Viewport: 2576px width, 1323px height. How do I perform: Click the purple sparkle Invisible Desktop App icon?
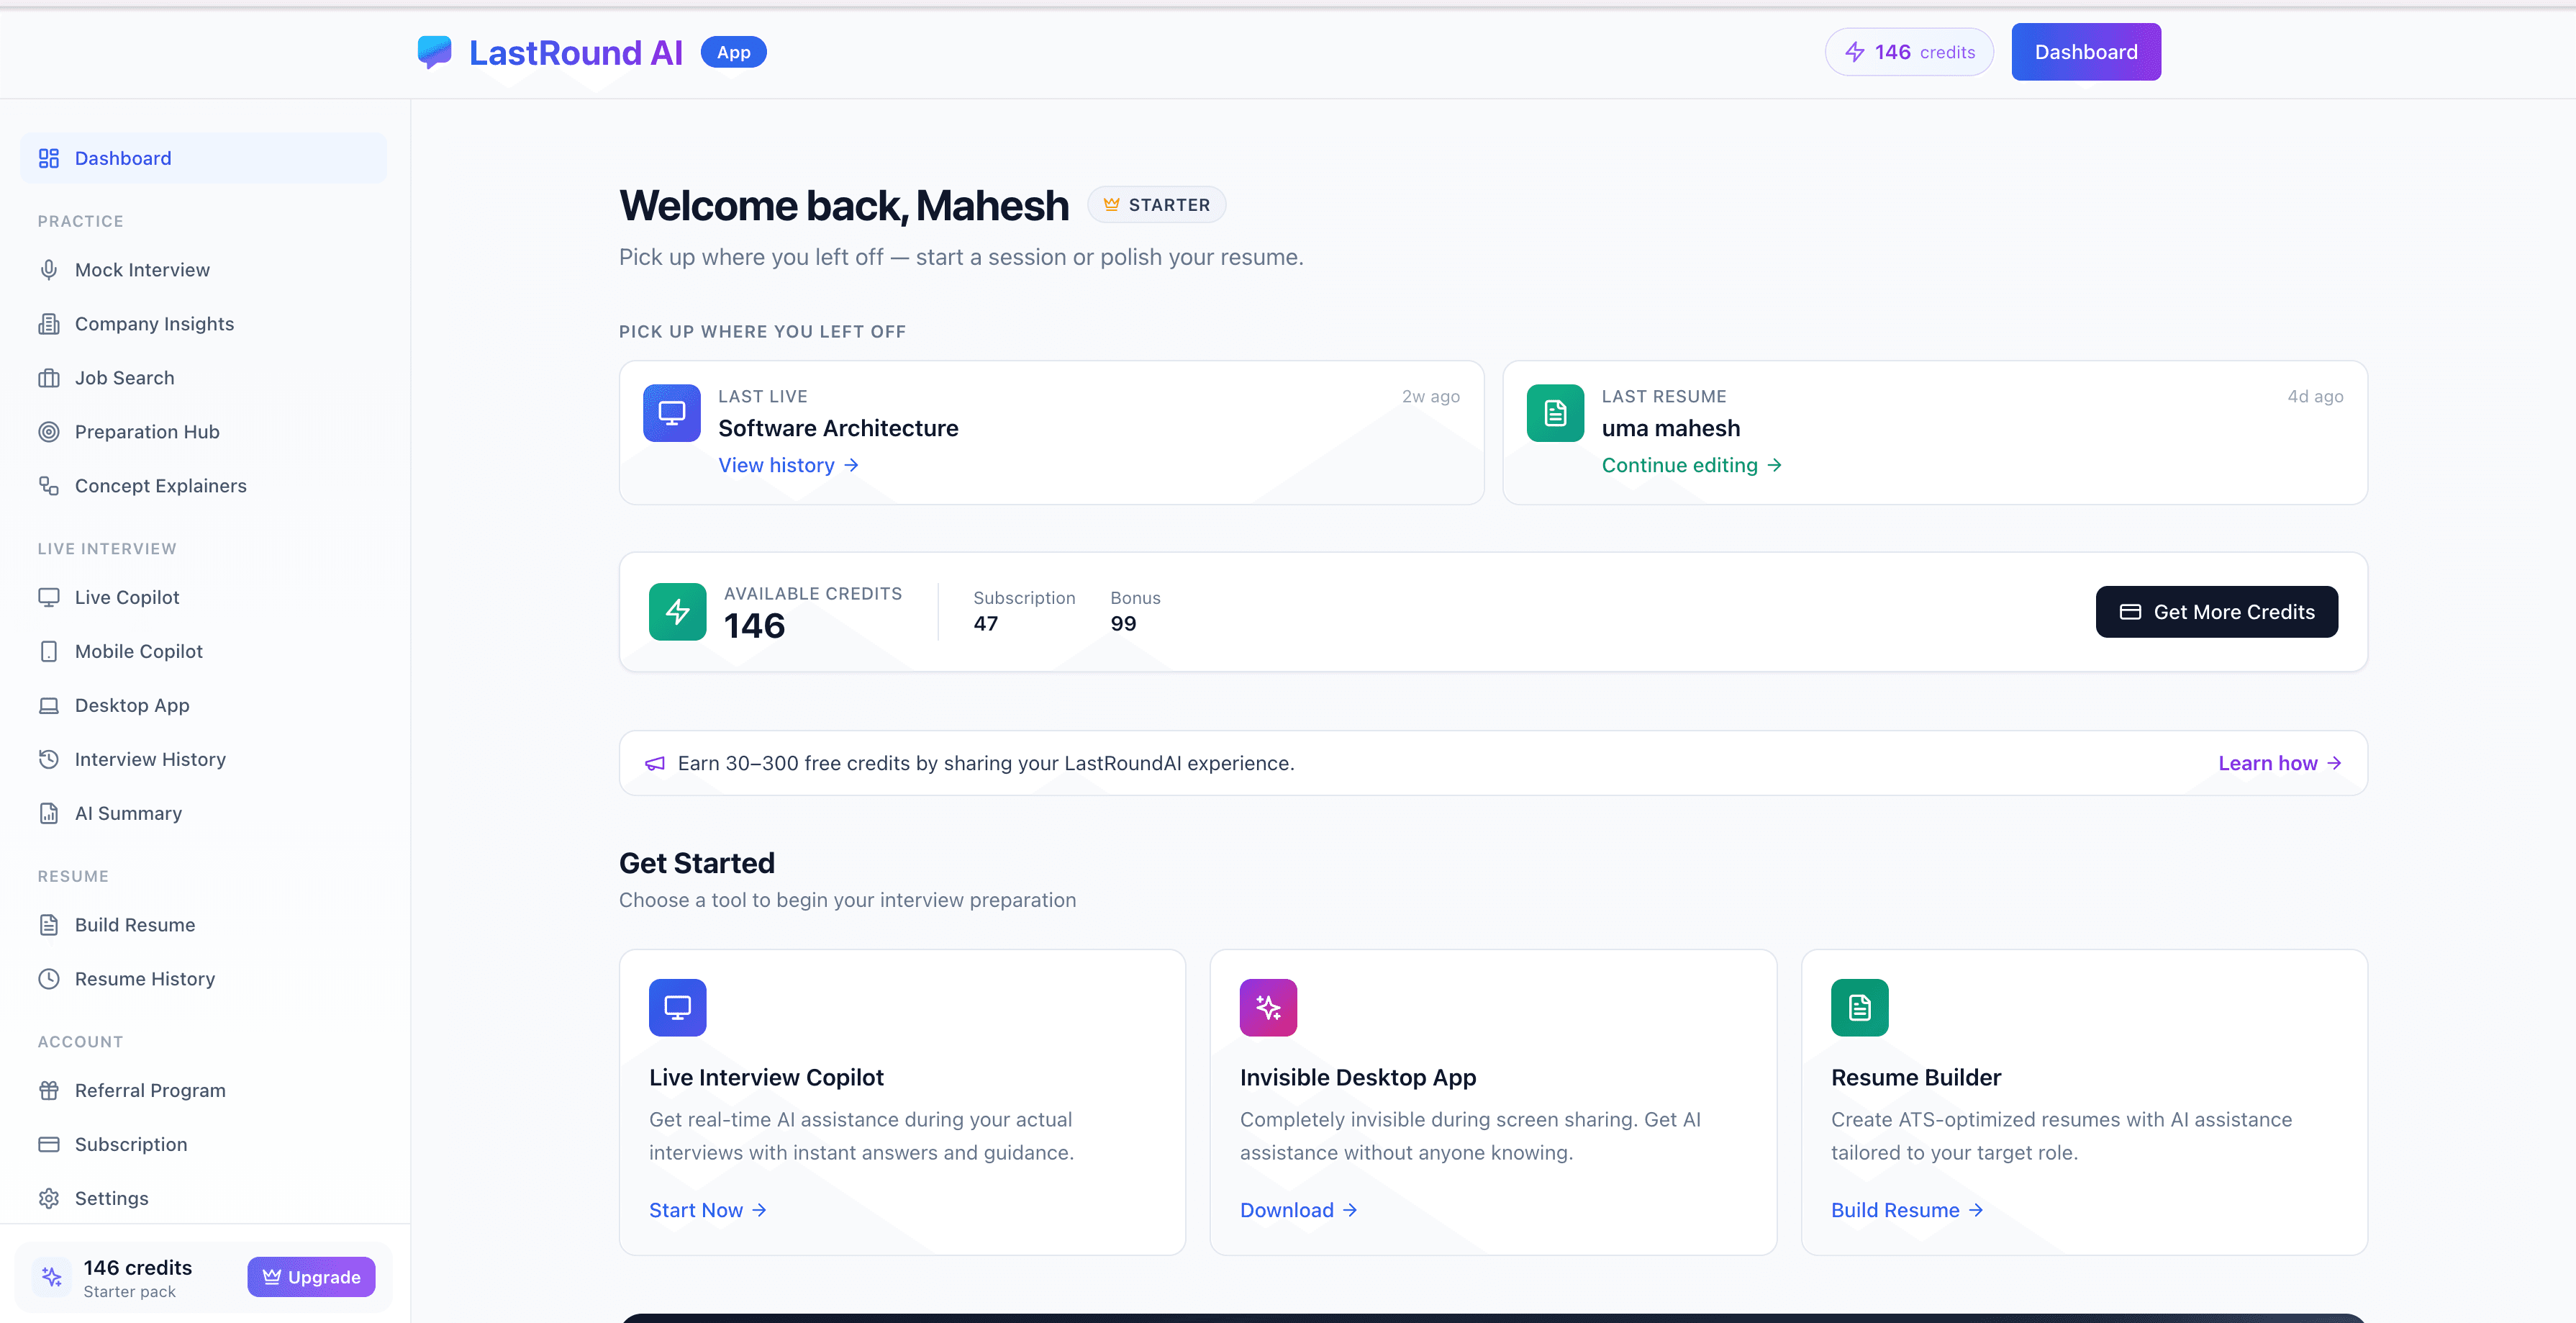(x=1268, y=1007)
